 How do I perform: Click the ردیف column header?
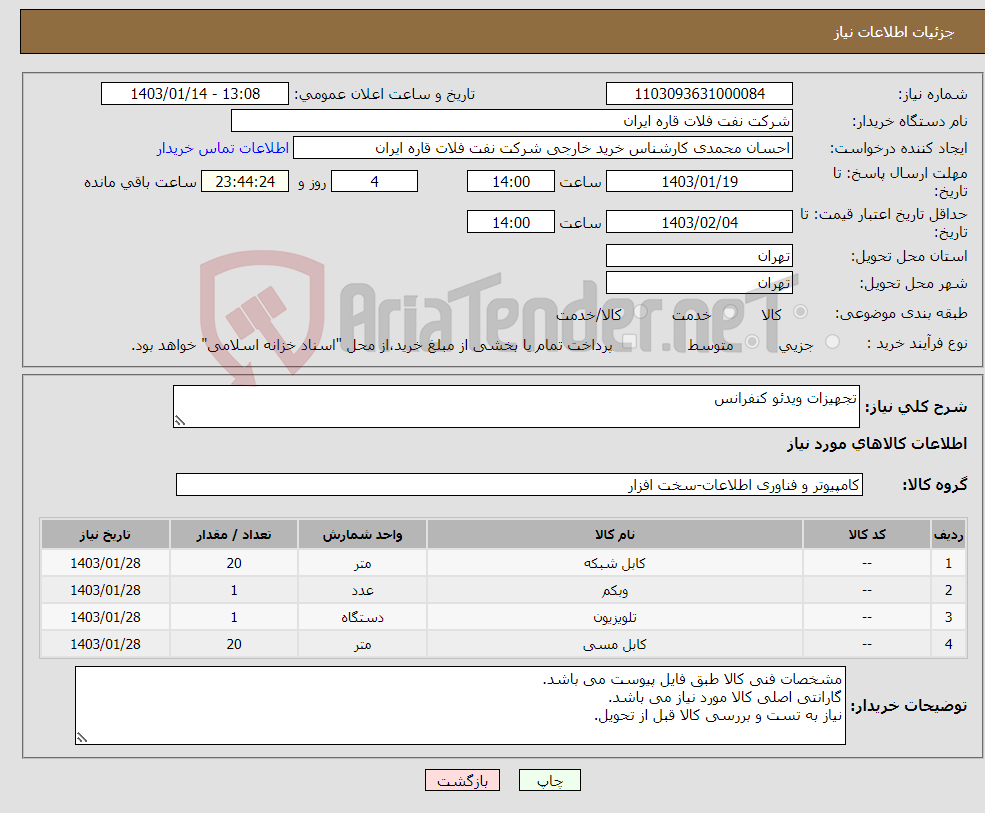(x=949, y=535)
